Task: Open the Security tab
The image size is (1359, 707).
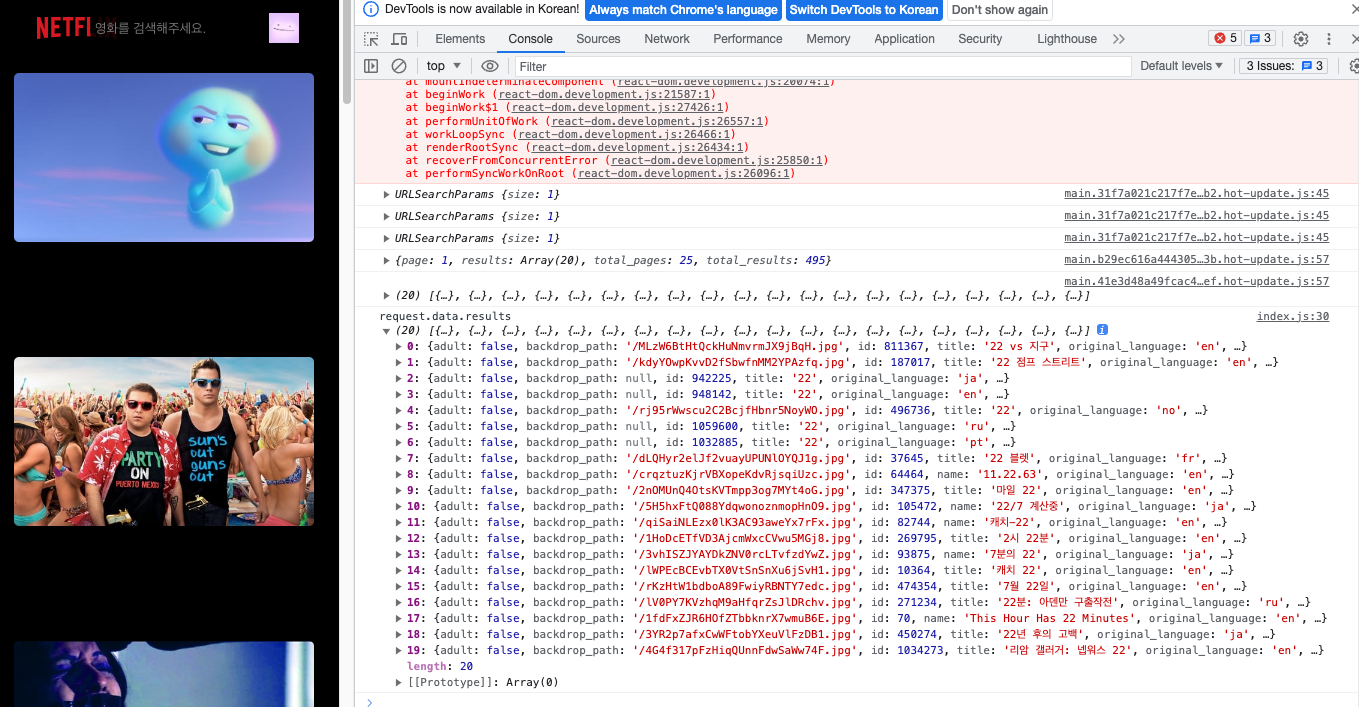Action: [x=980, y=39]
